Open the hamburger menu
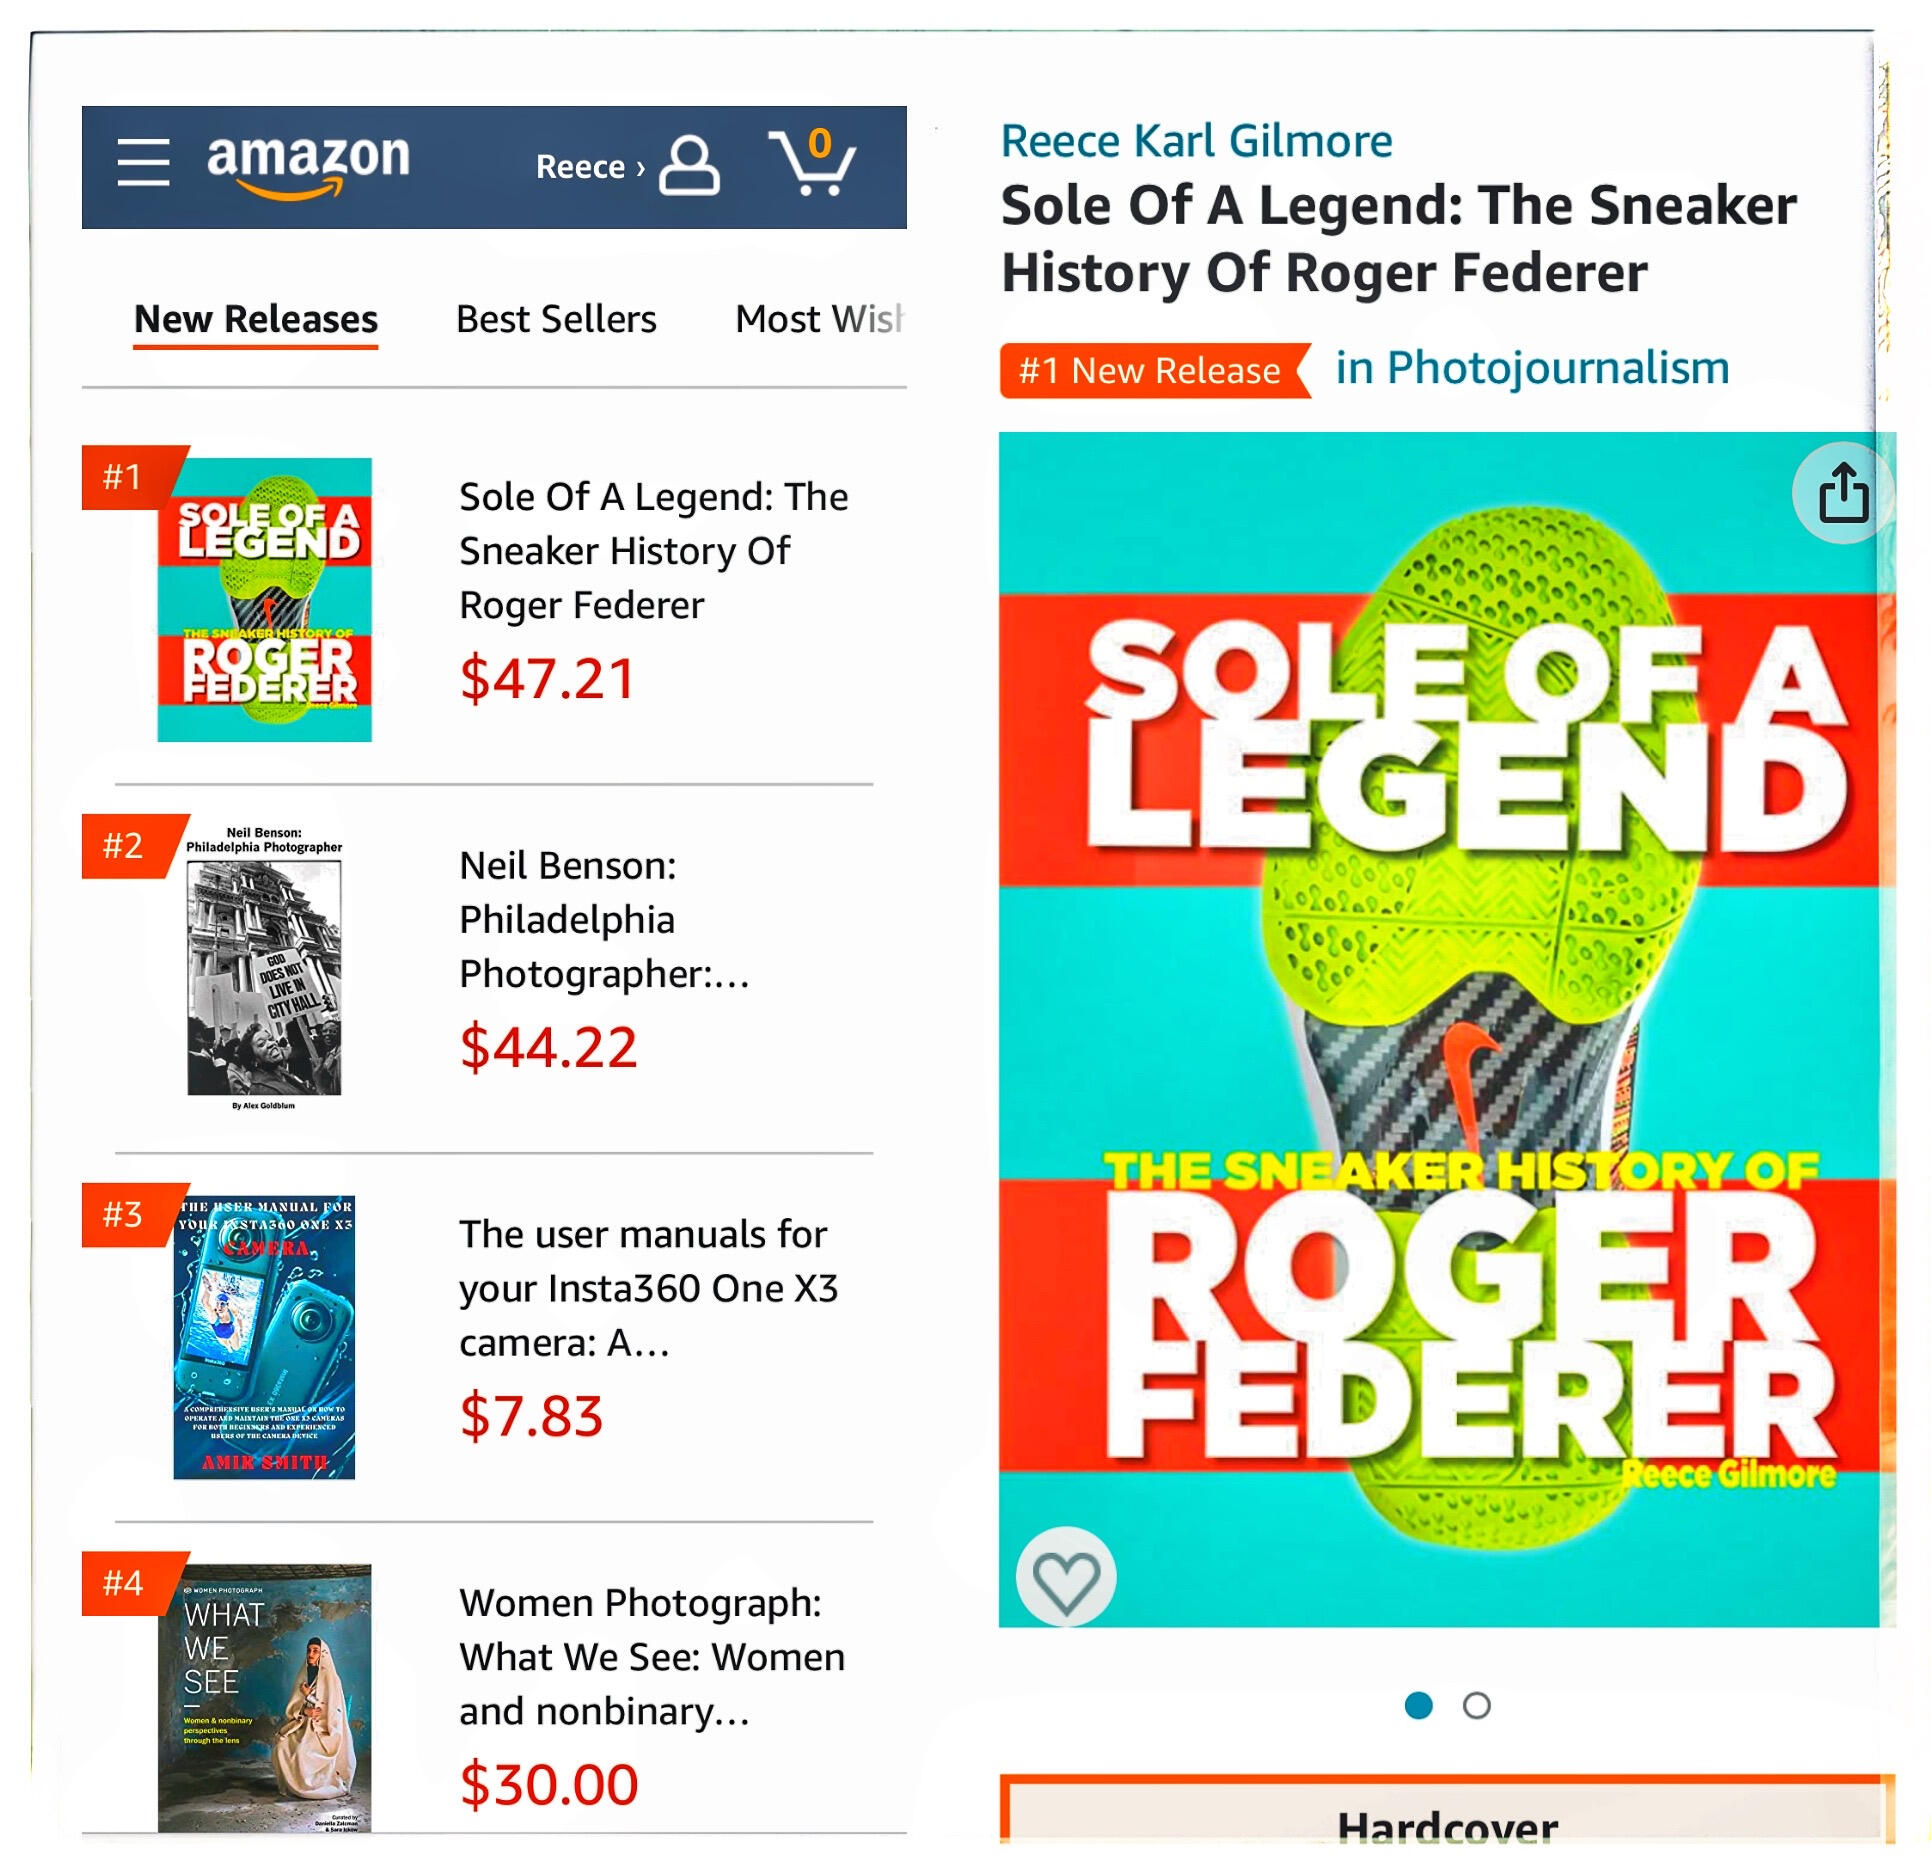The width and height of the screenshot is (1931, 1874). click(x=143, y=163)
